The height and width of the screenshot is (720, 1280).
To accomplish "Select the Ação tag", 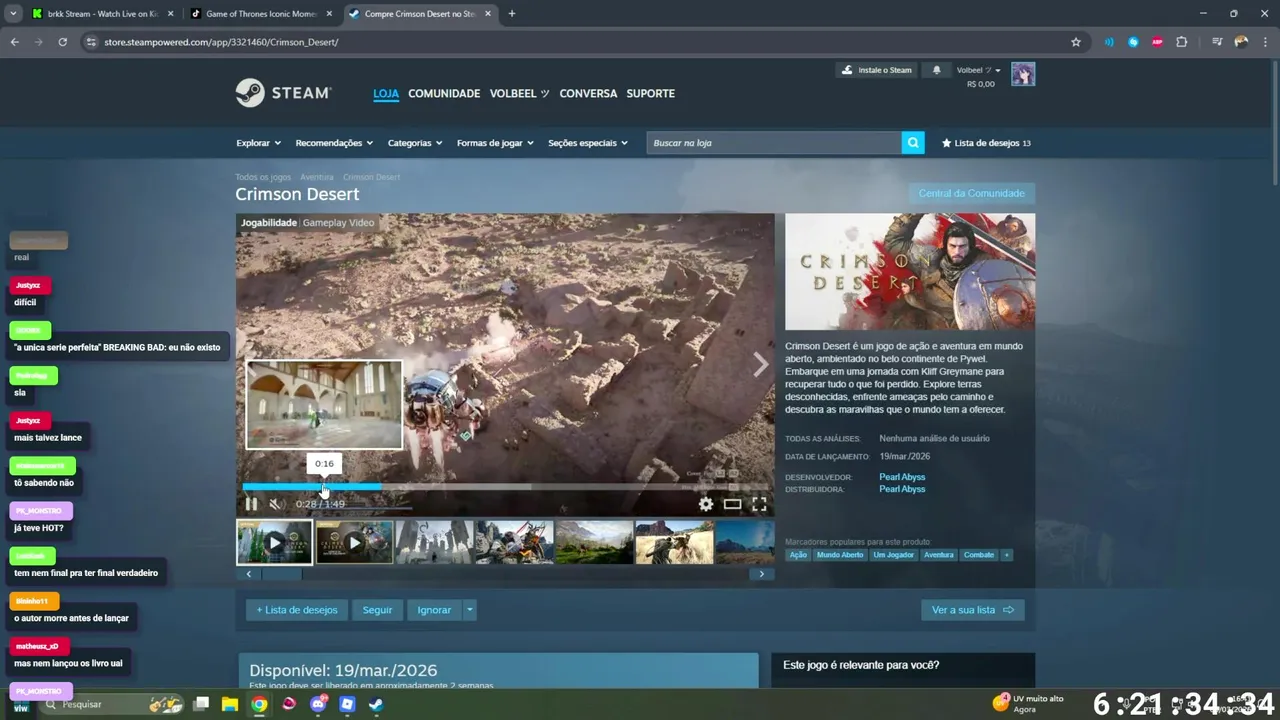I will pos(798,555).
